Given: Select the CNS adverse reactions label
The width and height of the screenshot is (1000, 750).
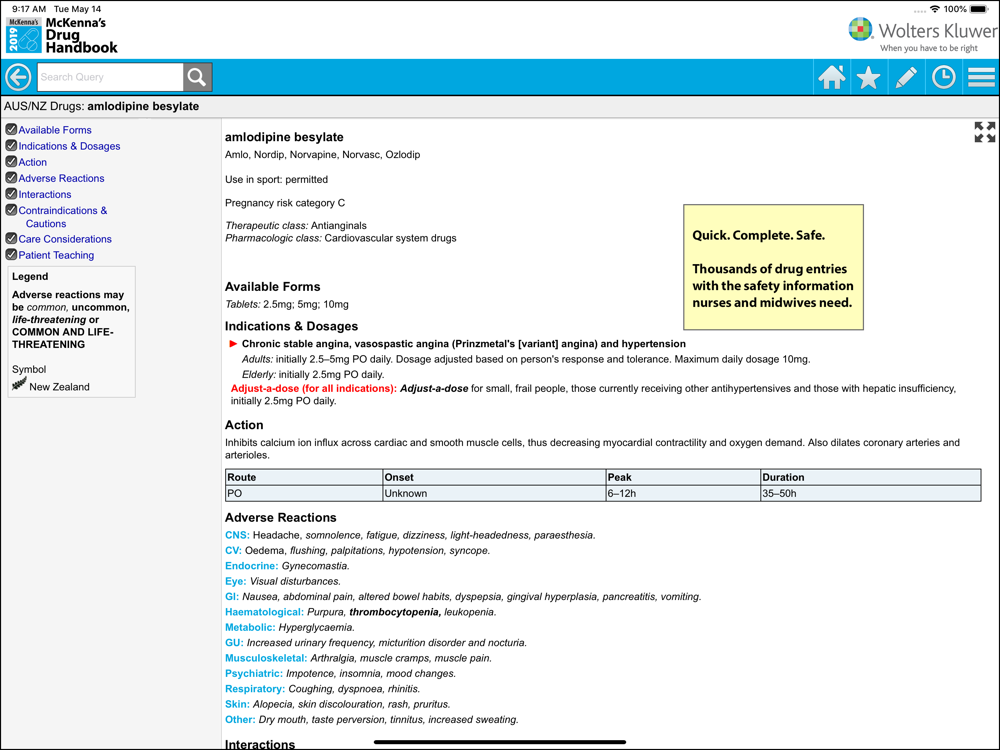Looking at the screenshot, I should pyautogui.click(x=237, y=535).
